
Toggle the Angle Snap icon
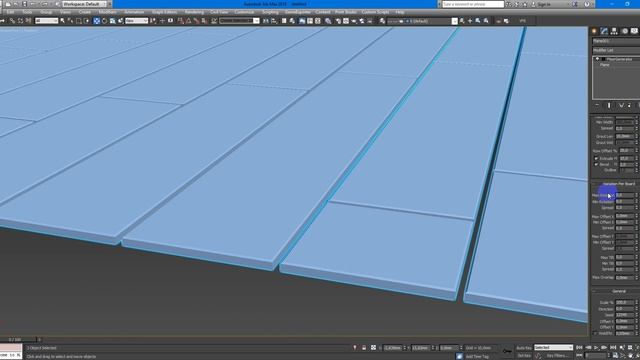pos(189,21)
